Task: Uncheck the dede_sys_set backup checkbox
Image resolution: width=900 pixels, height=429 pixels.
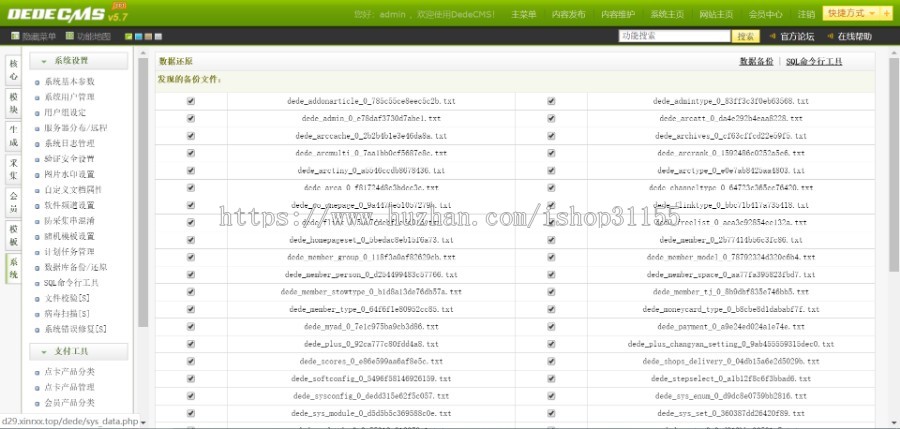Action: tap(551, 413)
